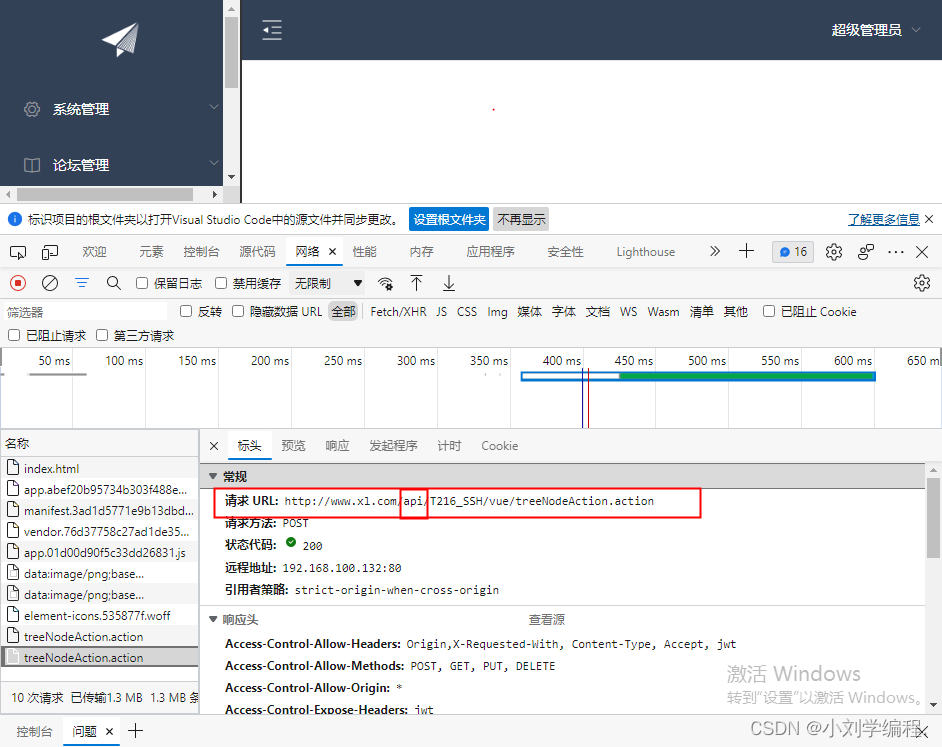Stop recording network log

coord(18,282)
